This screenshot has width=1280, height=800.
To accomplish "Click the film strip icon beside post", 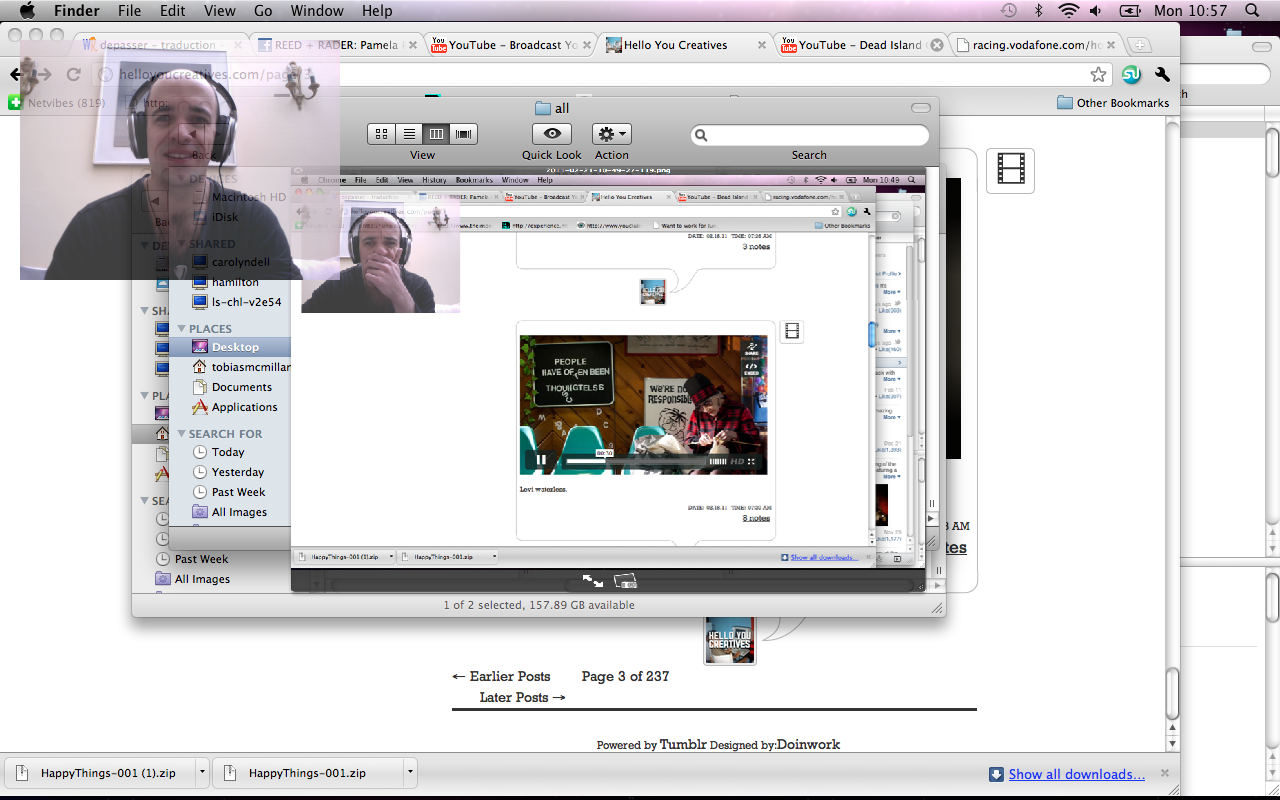I will [x=1010, y=170].
